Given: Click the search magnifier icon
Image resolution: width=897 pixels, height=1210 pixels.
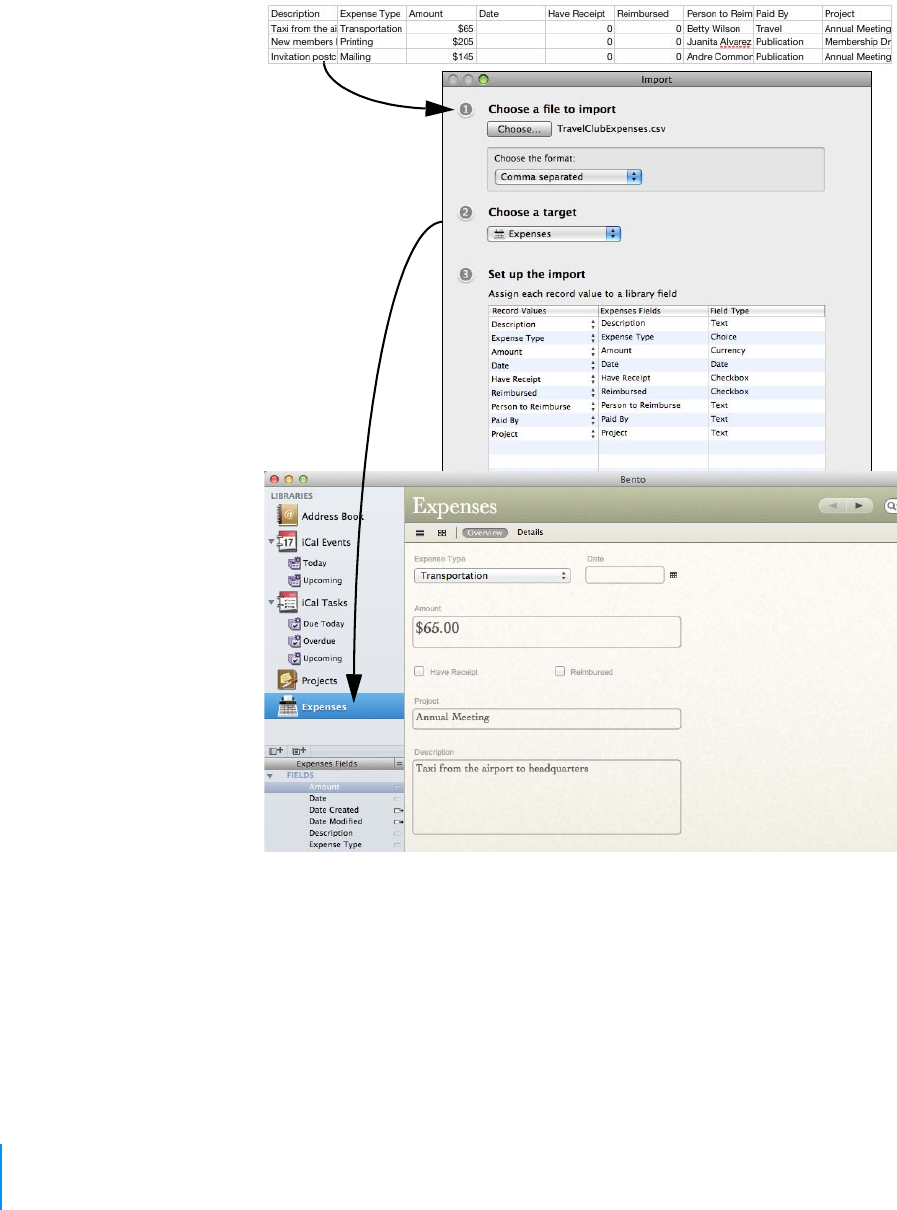Looking at the screenshot, I should tap(890, 507).
